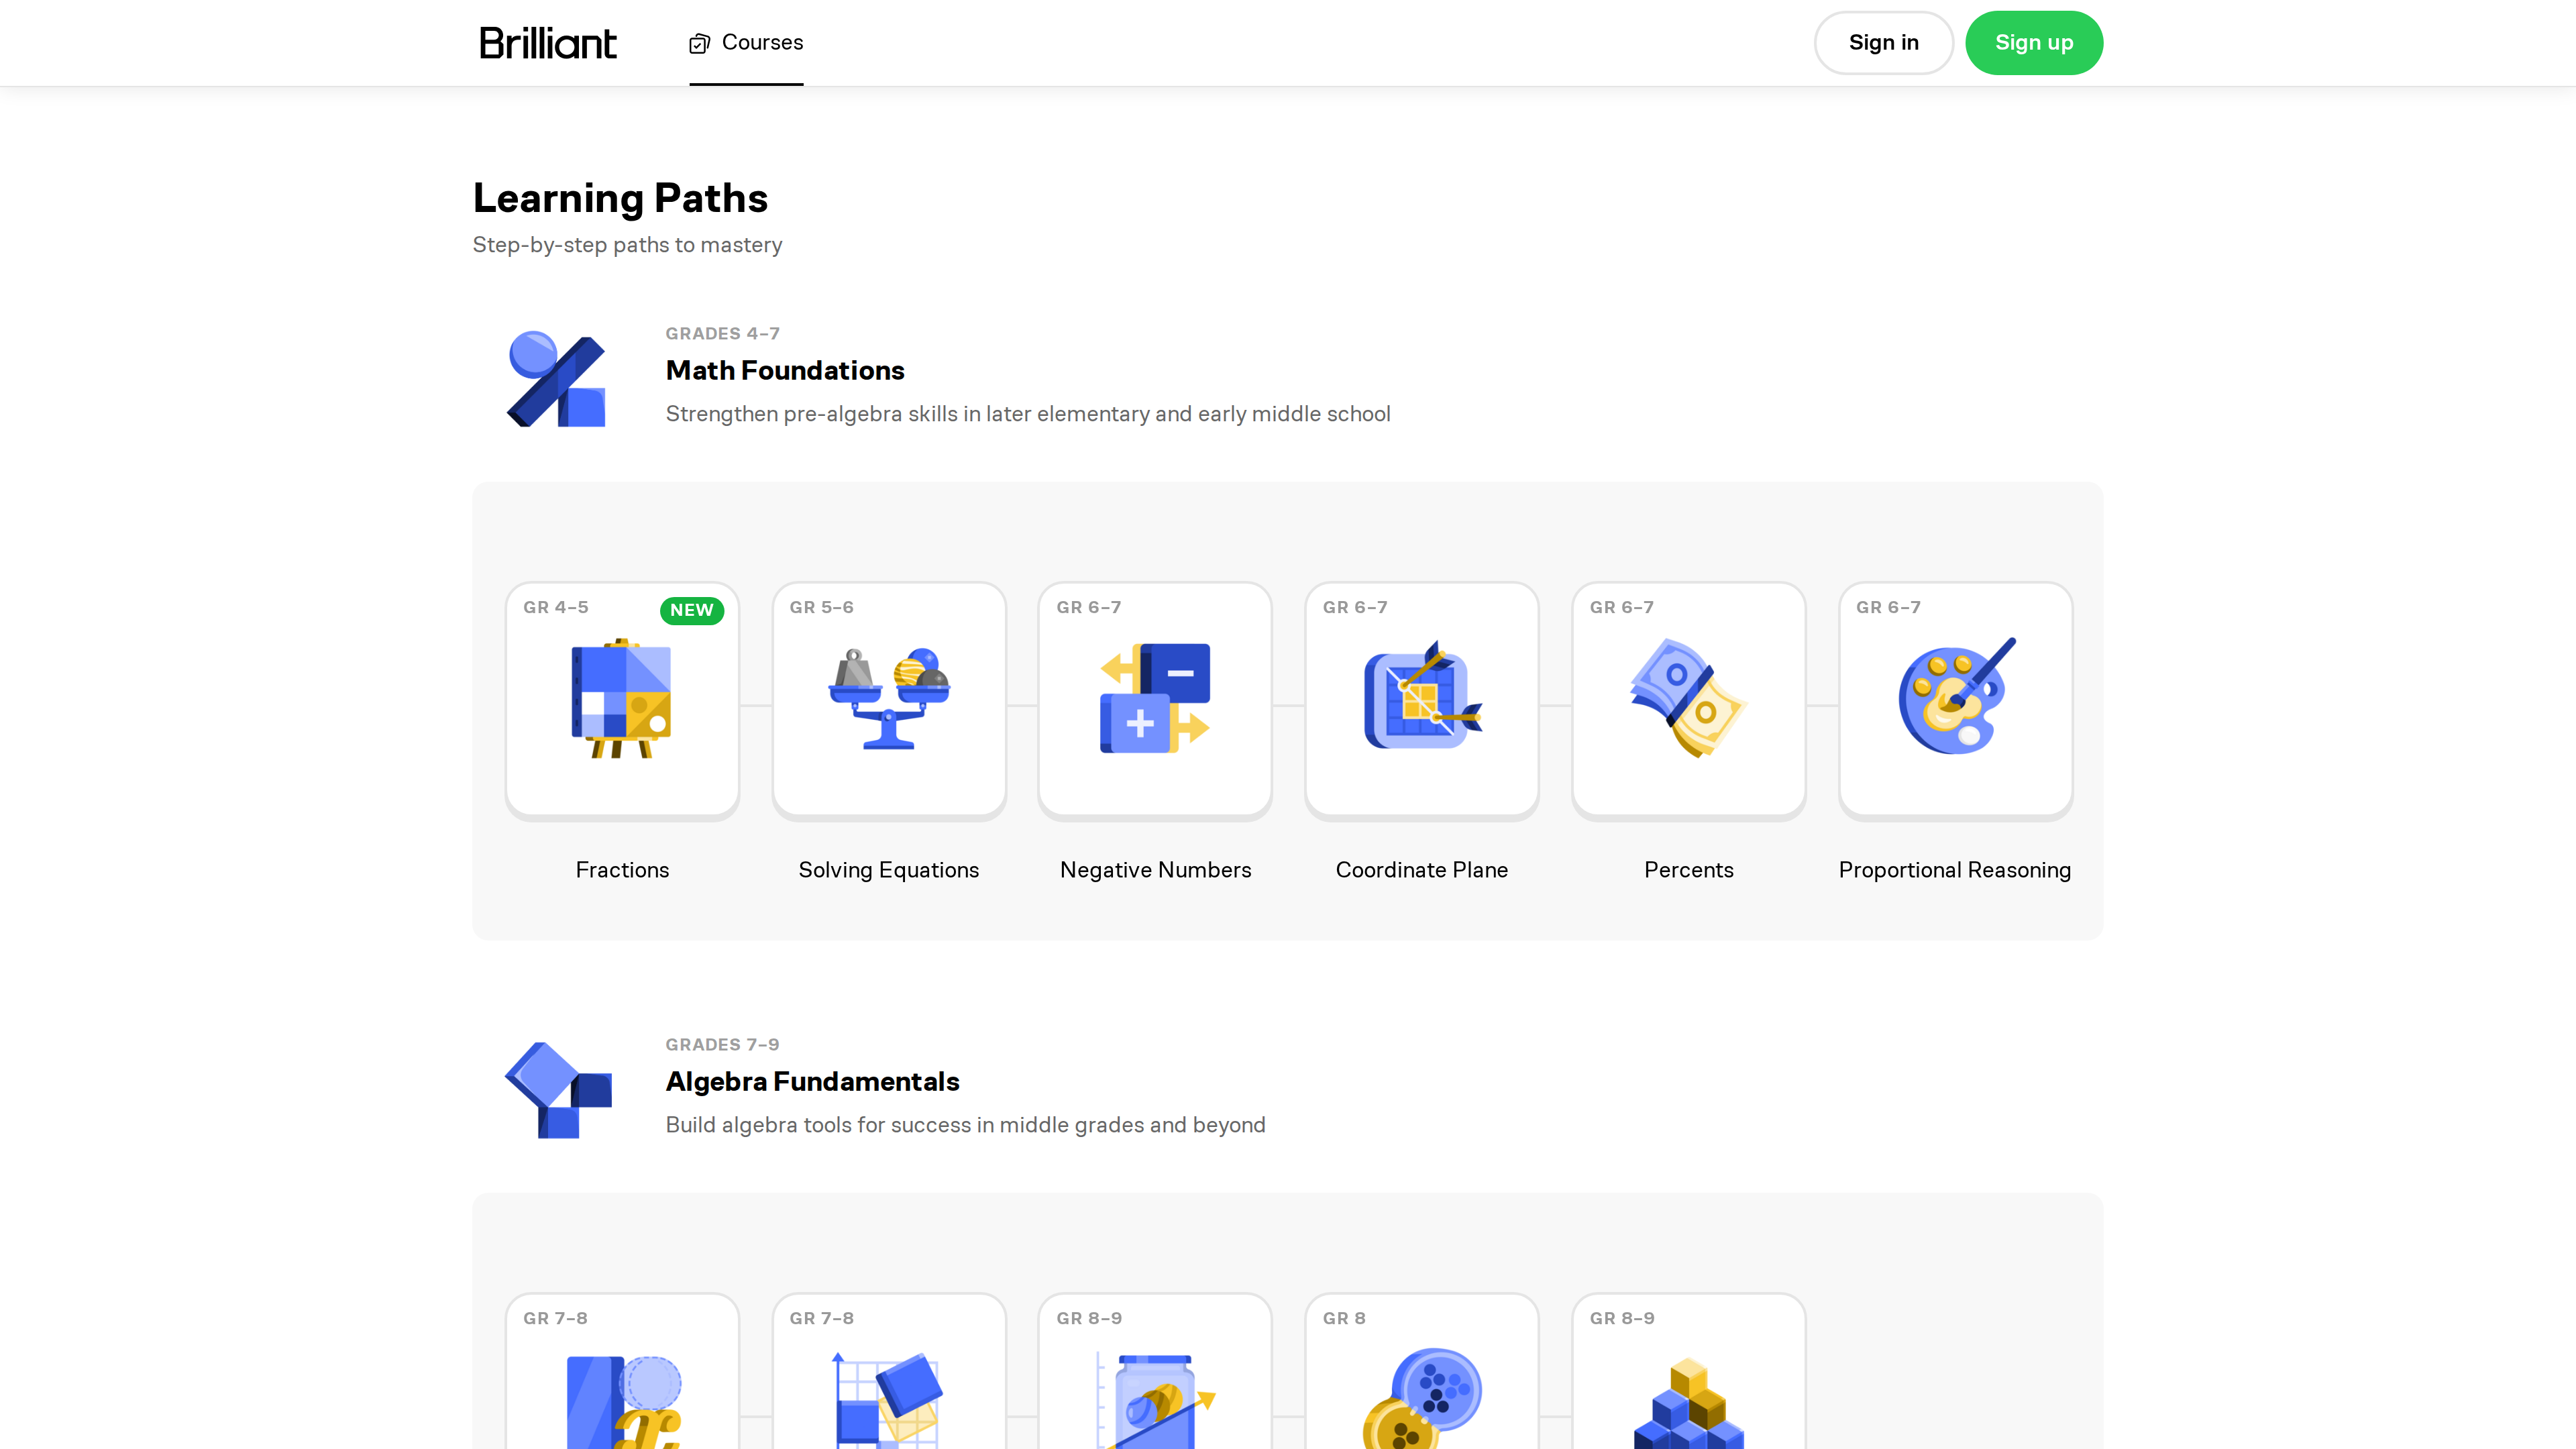Click the Courses checkmark icon
Image resolution: width=2576 pixels, height=1449 pixels.
click(700, 43)
